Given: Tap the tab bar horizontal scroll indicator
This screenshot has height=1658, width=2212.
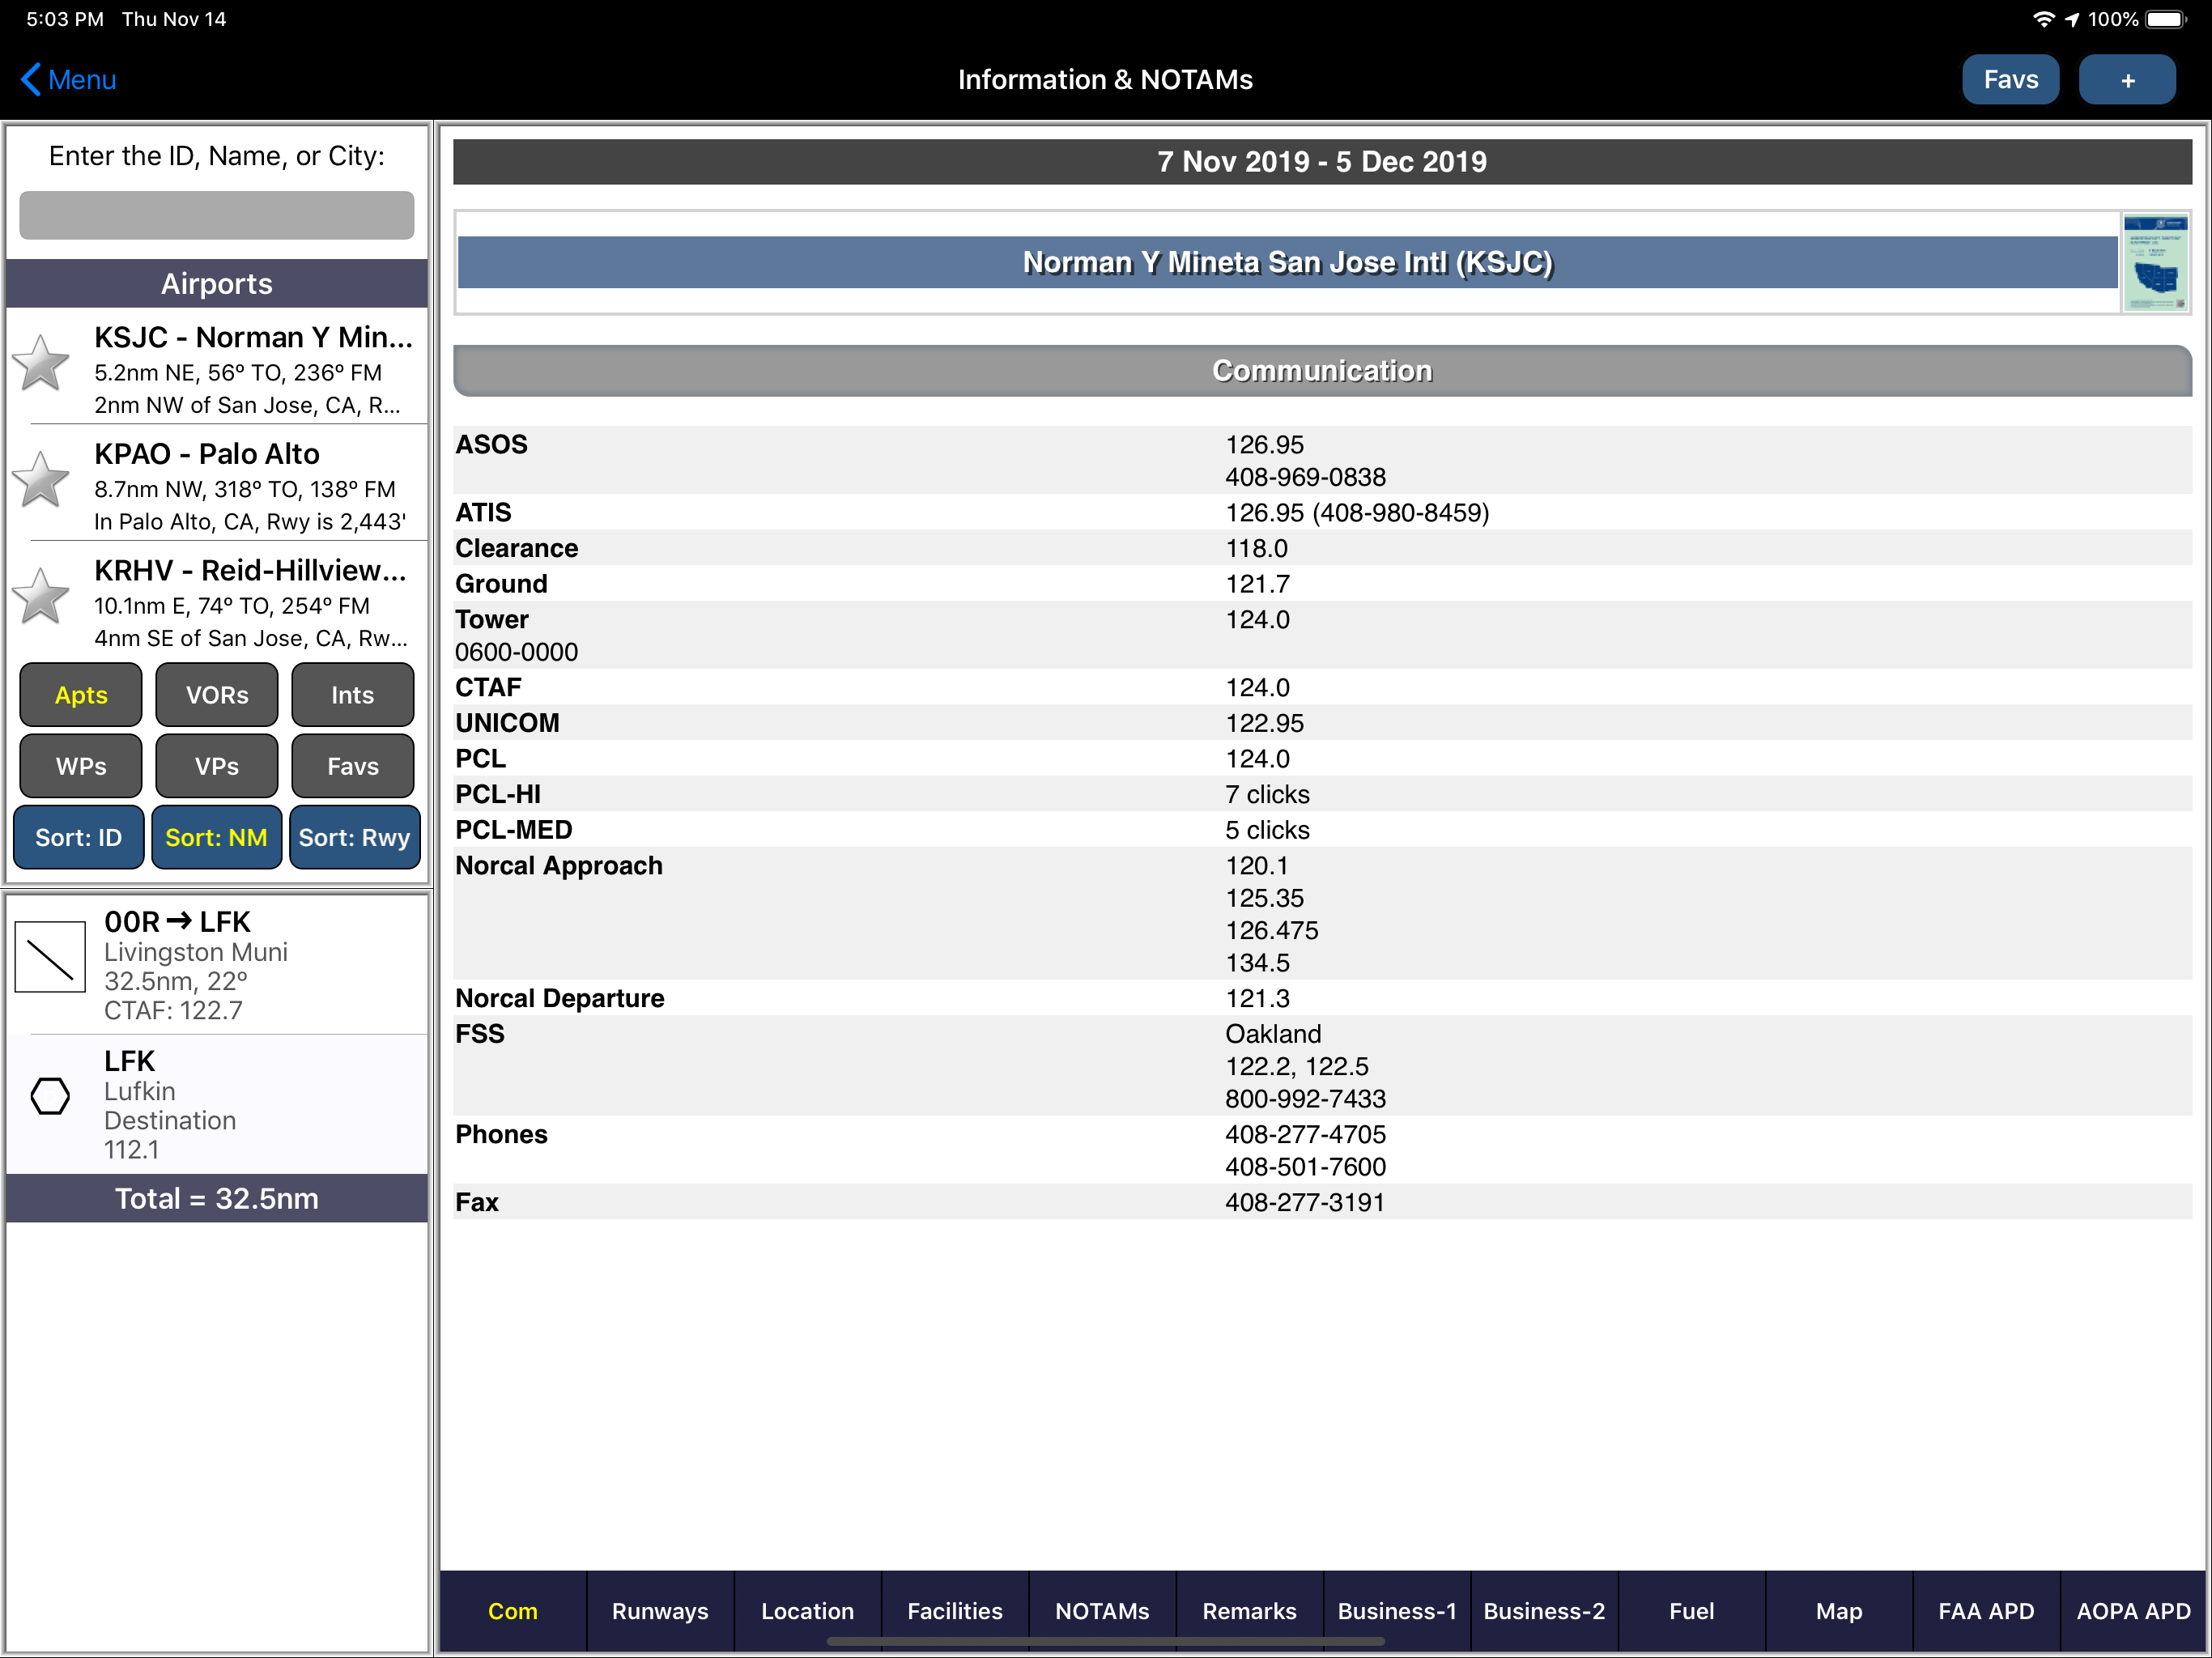Looking at the screenshot, I should (1105, 1641).
